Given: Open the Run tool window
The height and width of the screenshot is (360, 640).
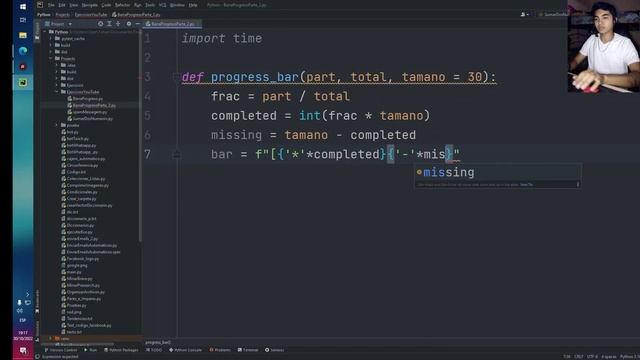Looking at the screenshot, I should [x=90, y=350].
